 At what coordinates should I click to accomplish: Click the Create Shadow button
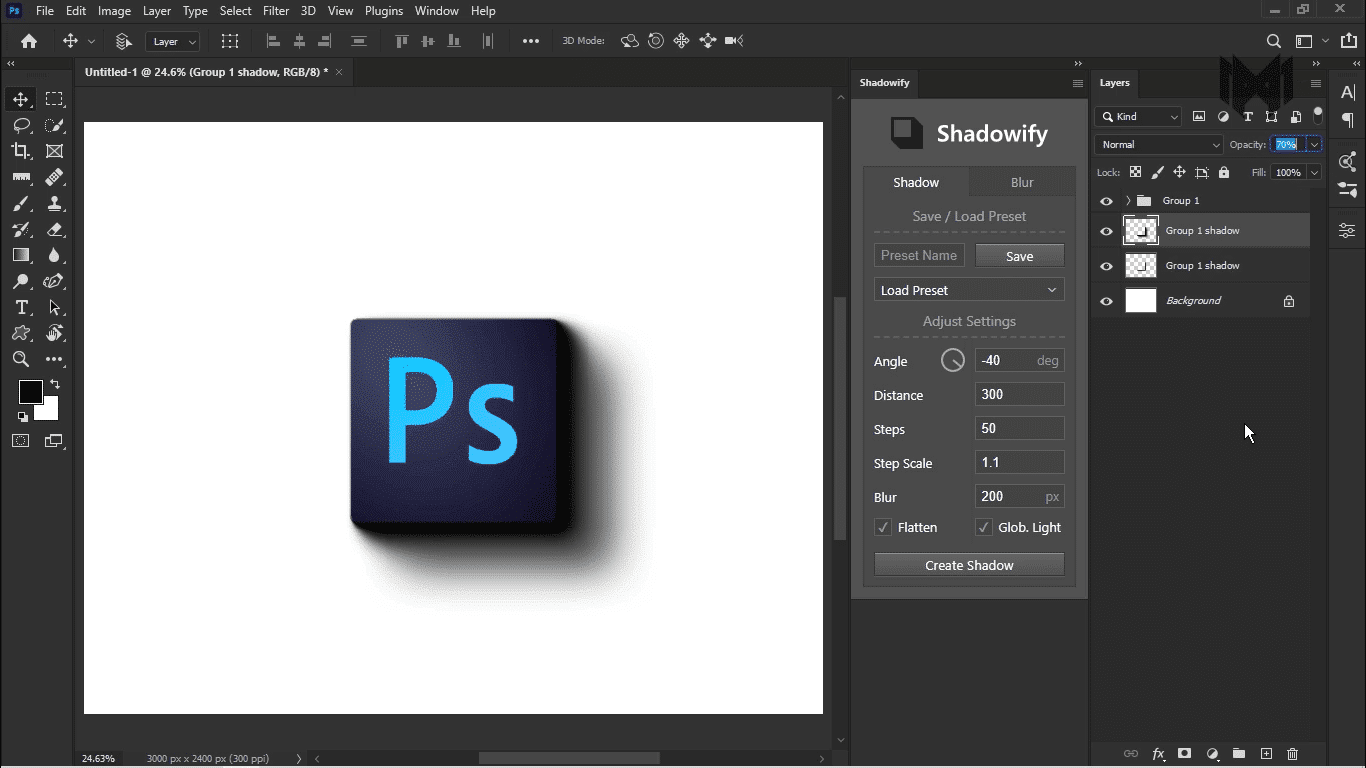coord(969,565)
